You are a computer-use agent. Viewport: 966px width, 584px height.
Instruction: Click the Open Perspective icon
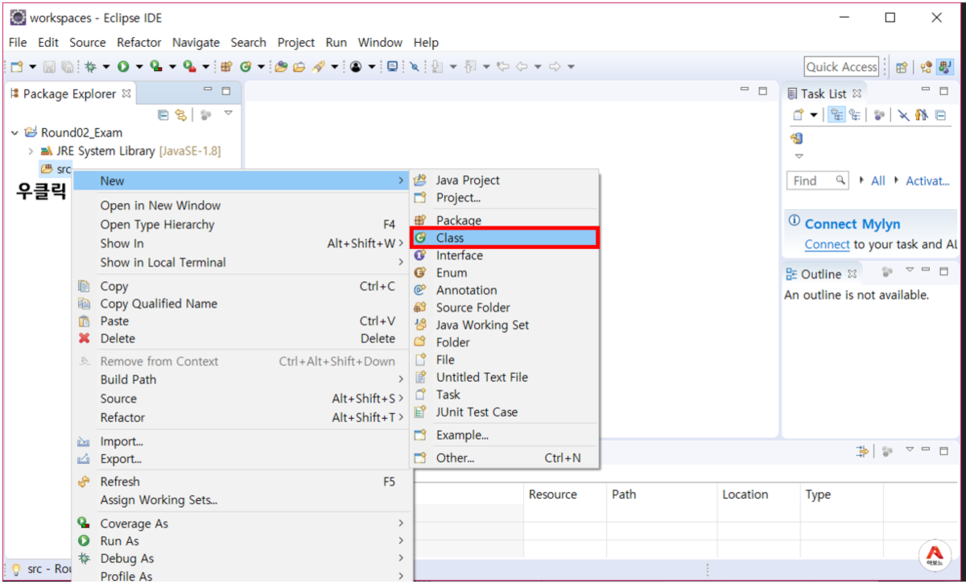point(902,67)
